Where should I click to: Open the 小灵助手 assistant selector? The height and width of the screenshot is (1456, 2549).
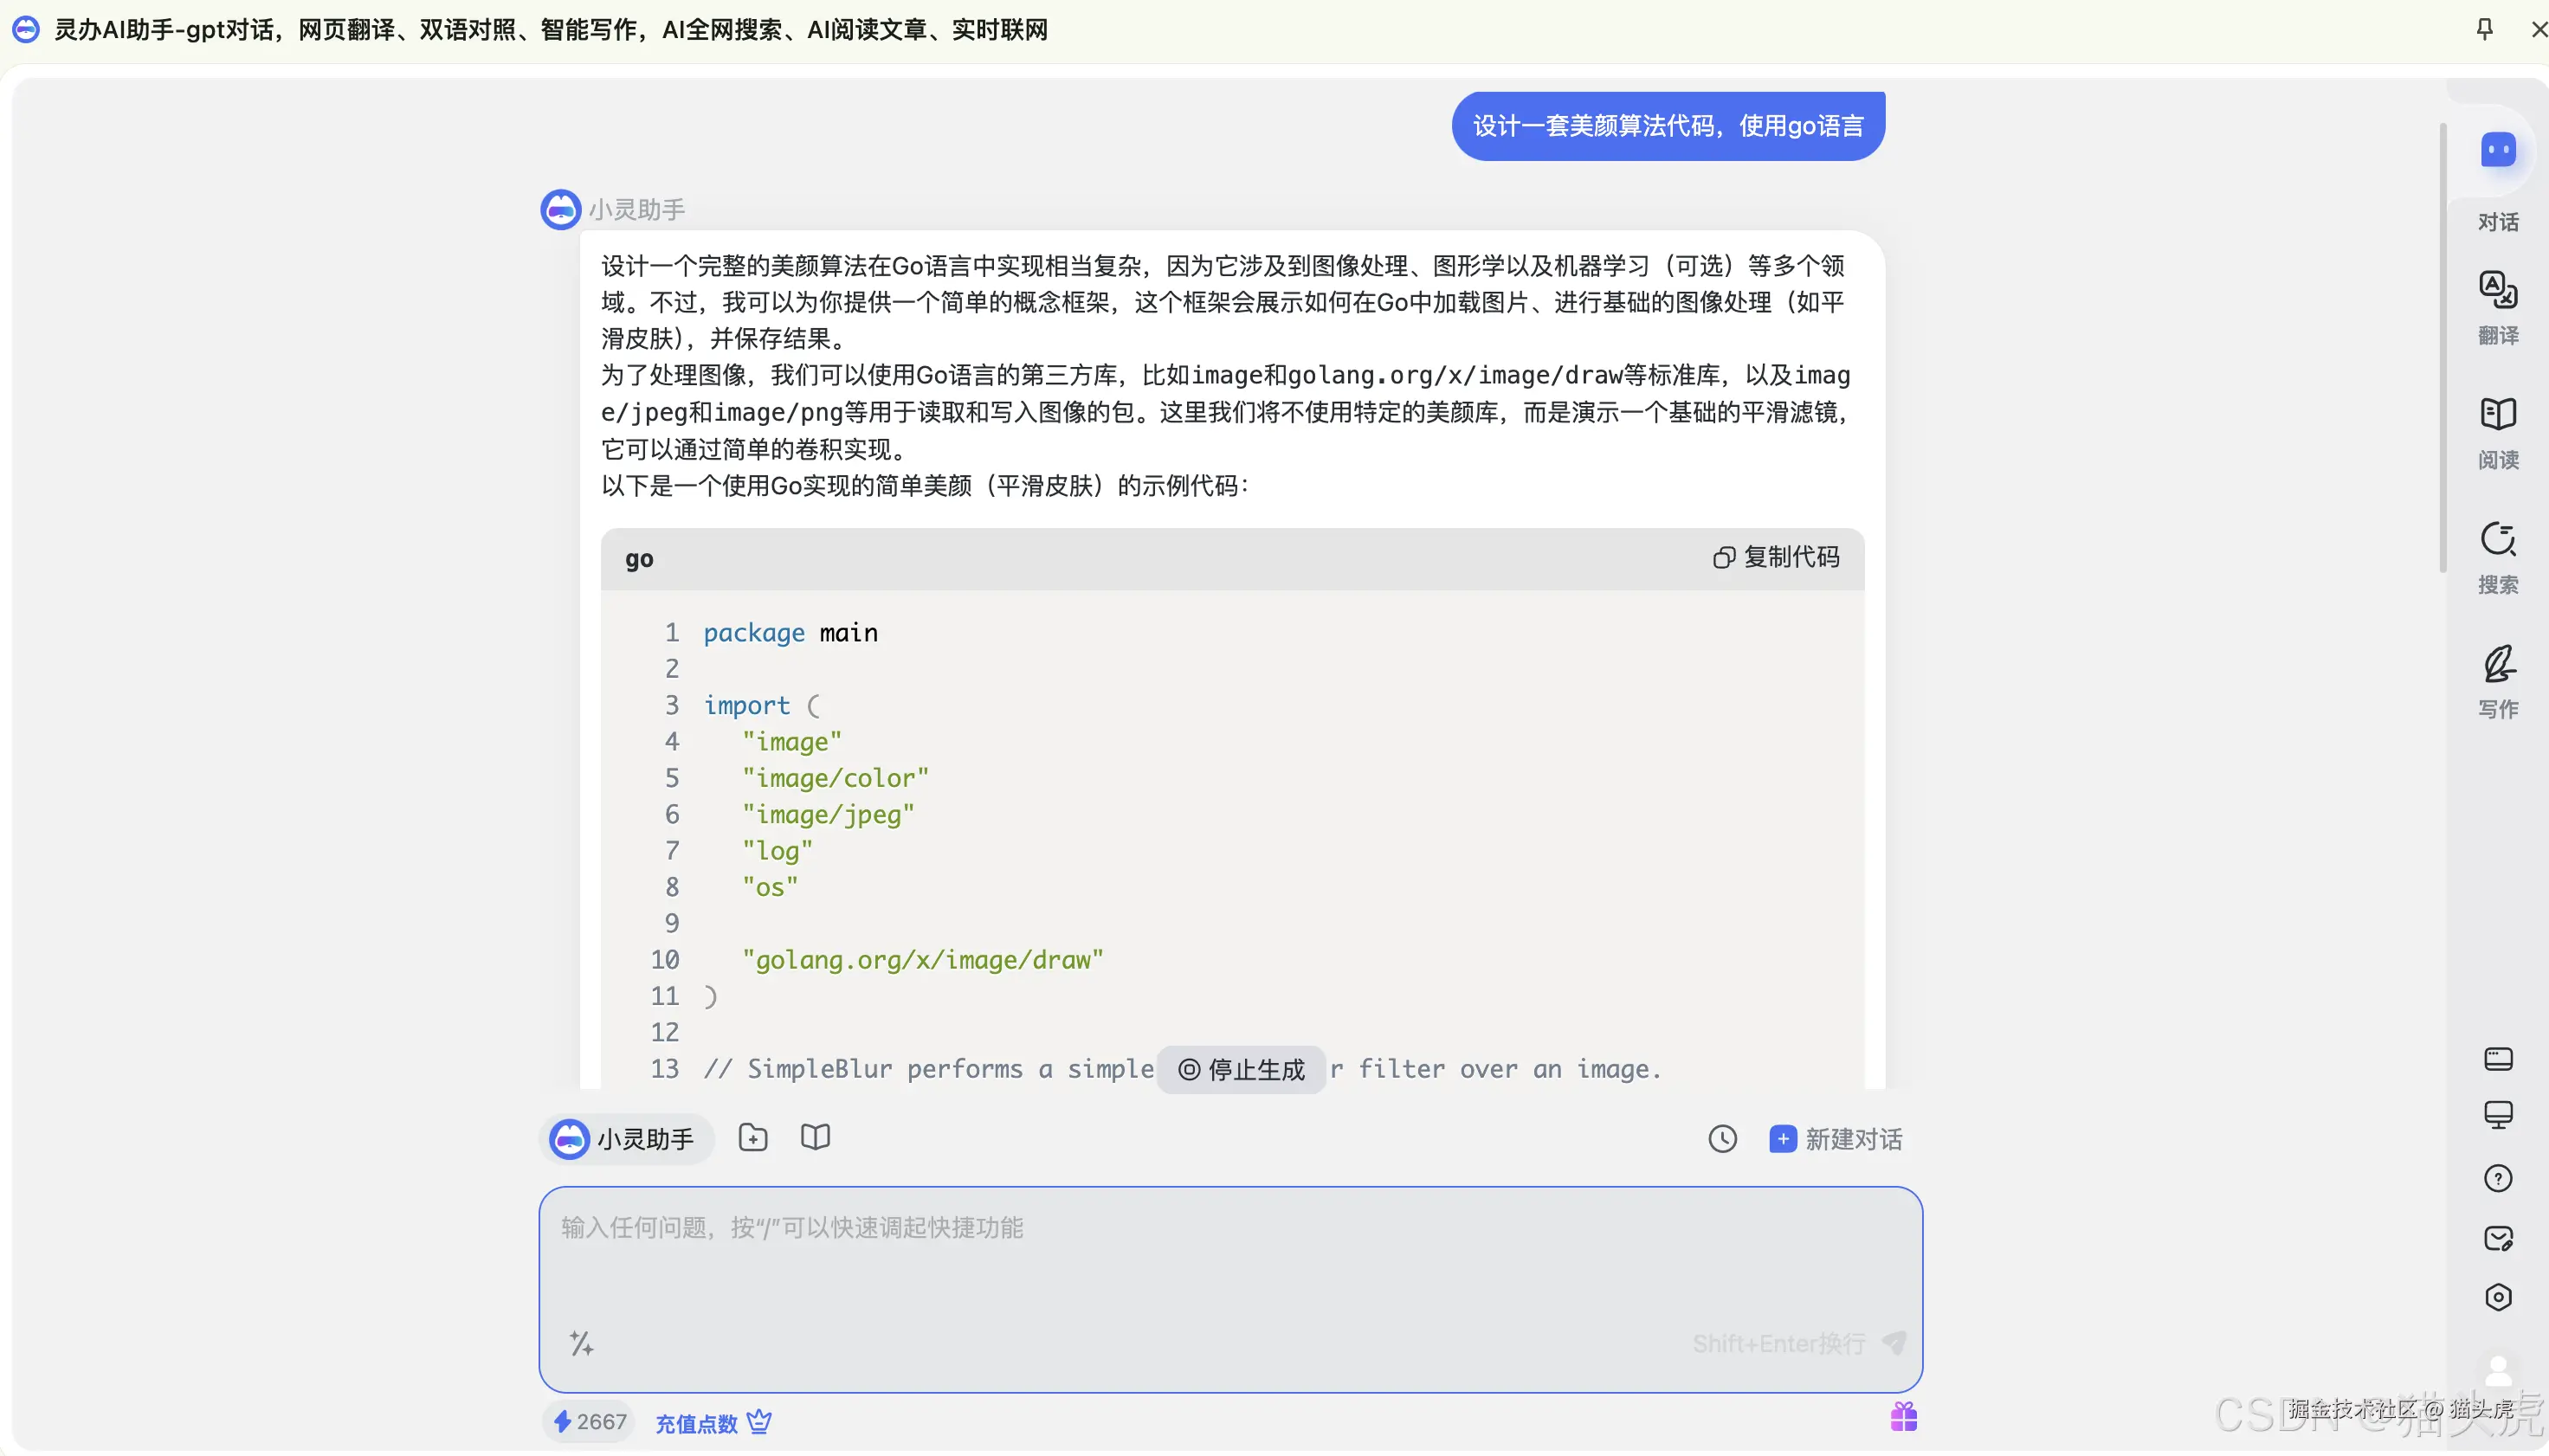point(625,1138)
